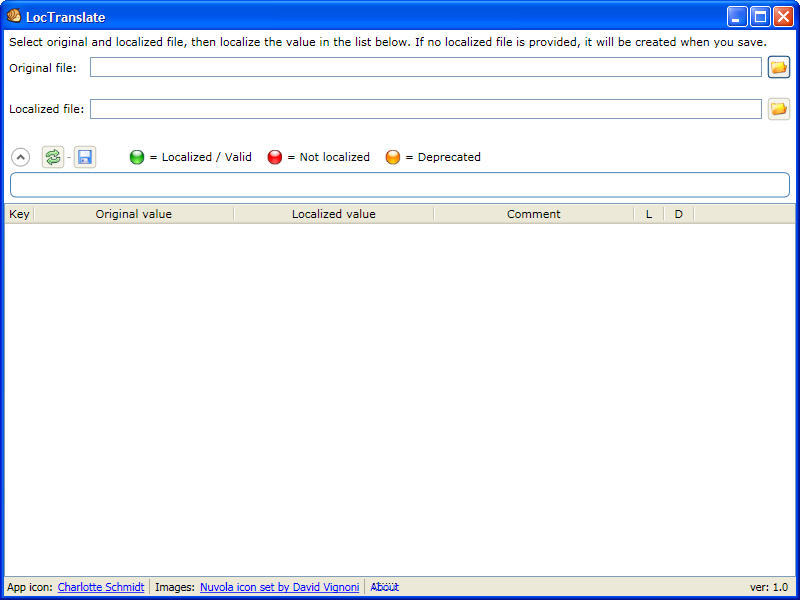Open the Nuvola icon set by David Vignoni link
800x600 pixels.
279,587
